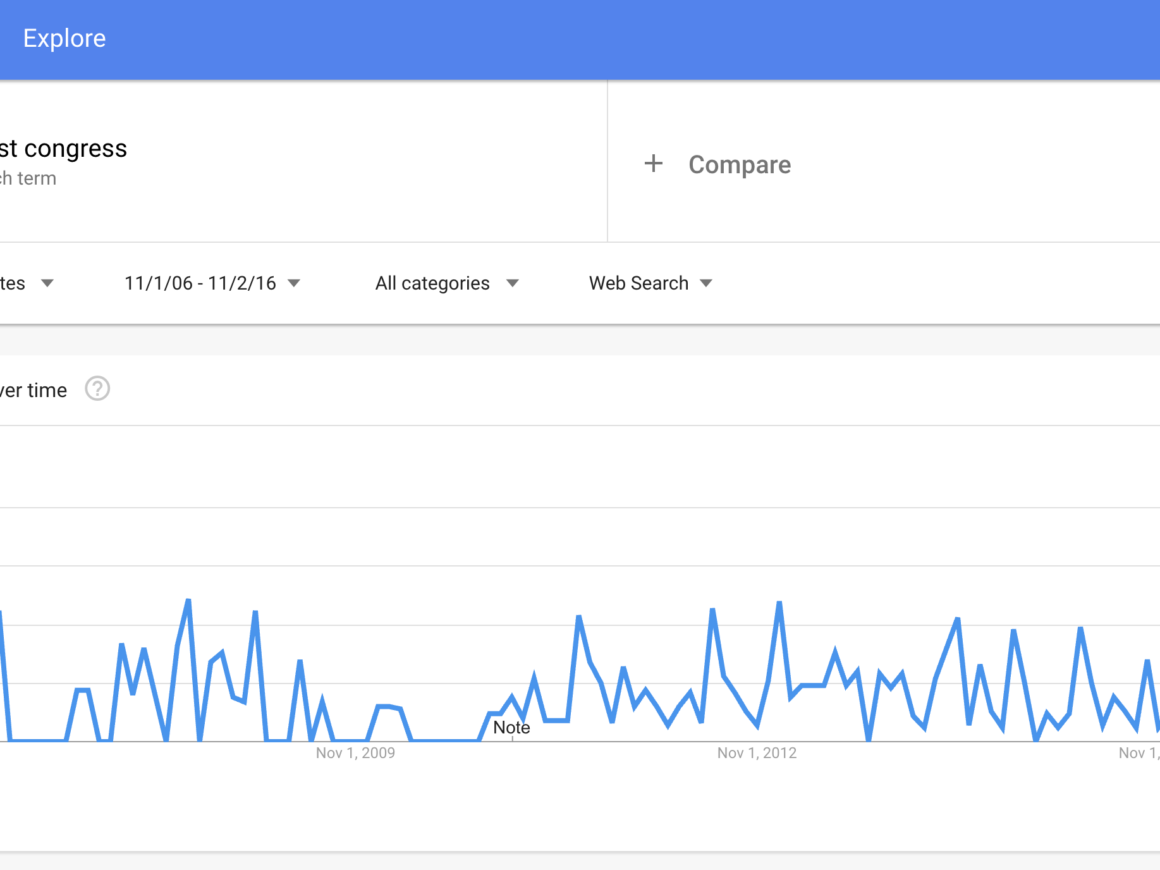Click the Nov 1, 2009 axis label
The height and width of the screenshot is (870, 1160).
pos(355,753)
